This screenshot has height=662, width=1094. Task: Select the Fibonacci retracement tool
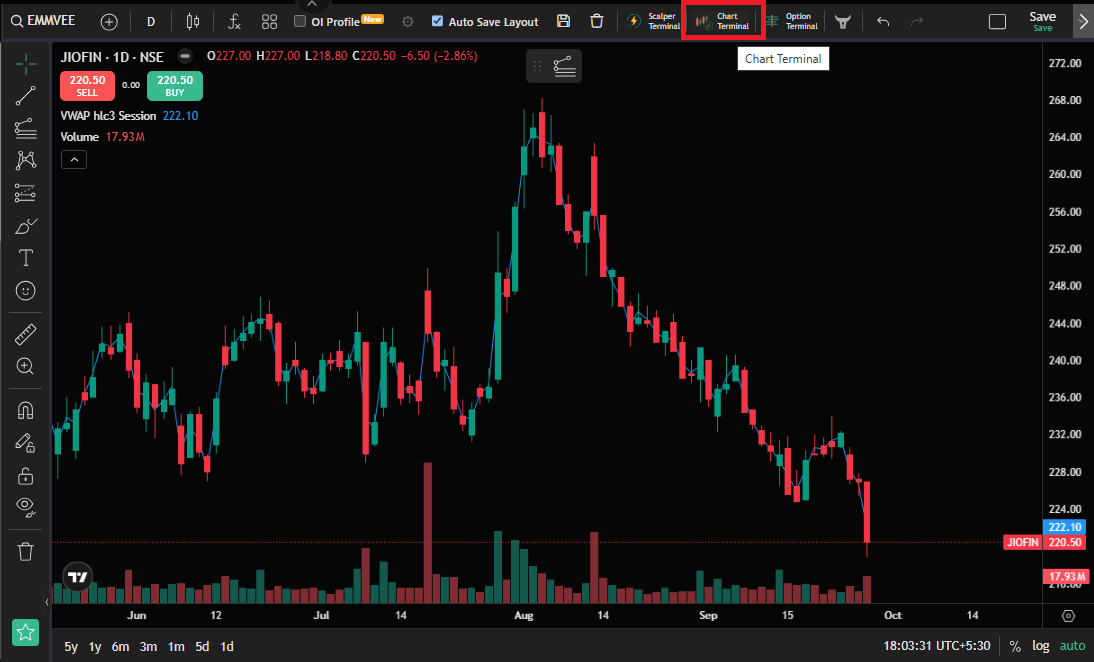[26, 128]
